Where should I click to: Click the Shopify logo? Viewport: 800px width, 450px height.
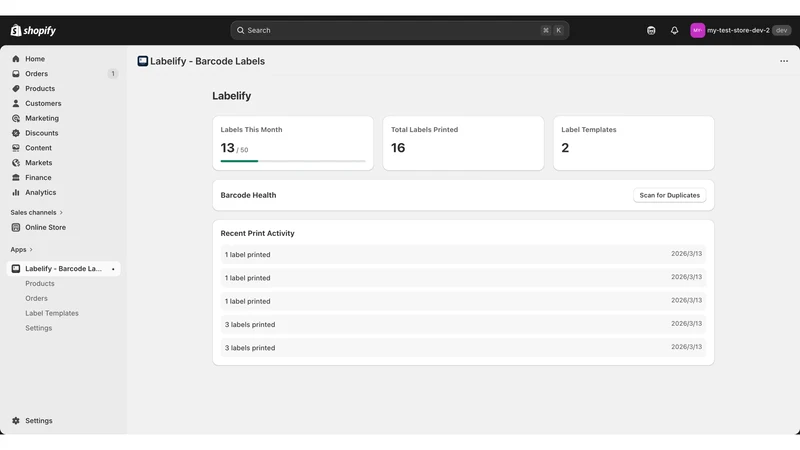(x=33, y=31)
